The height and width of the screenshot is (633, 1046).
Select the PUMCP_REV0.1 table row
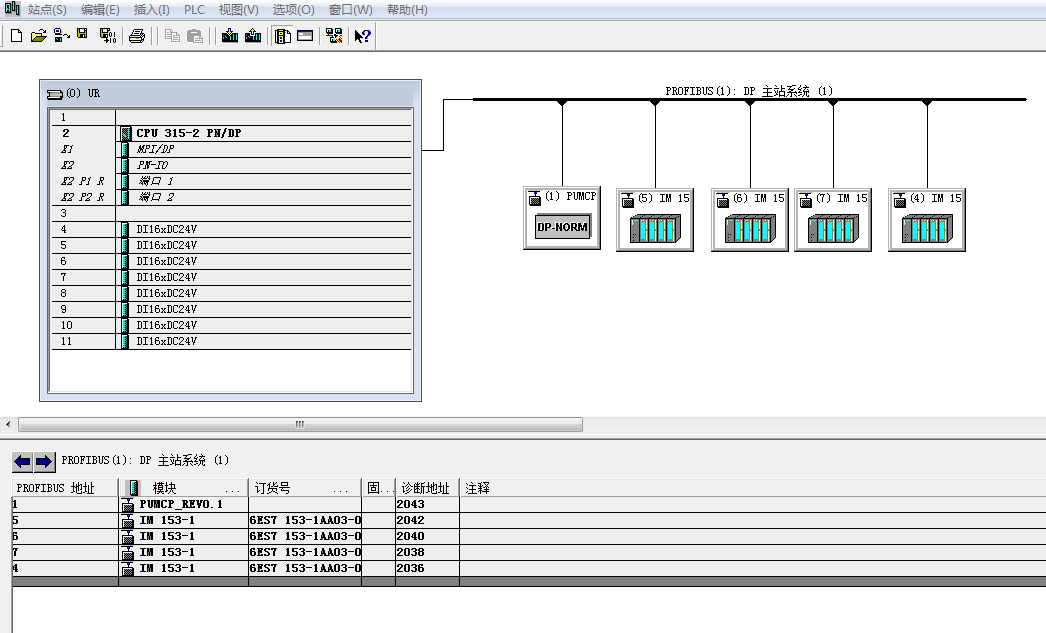(529, 504)
